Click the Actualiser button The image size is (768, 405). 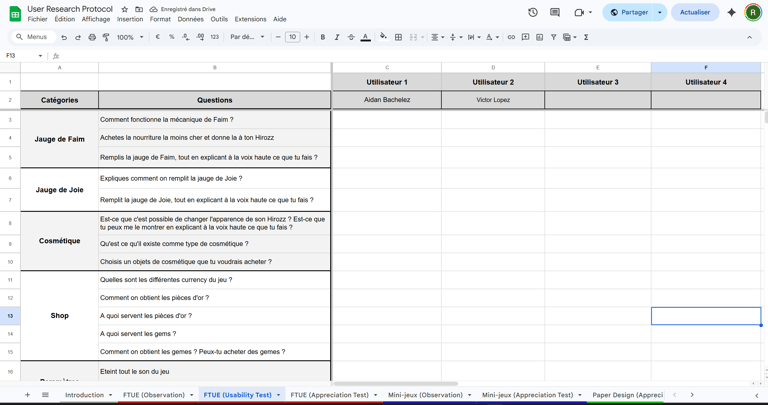point(695,12)
